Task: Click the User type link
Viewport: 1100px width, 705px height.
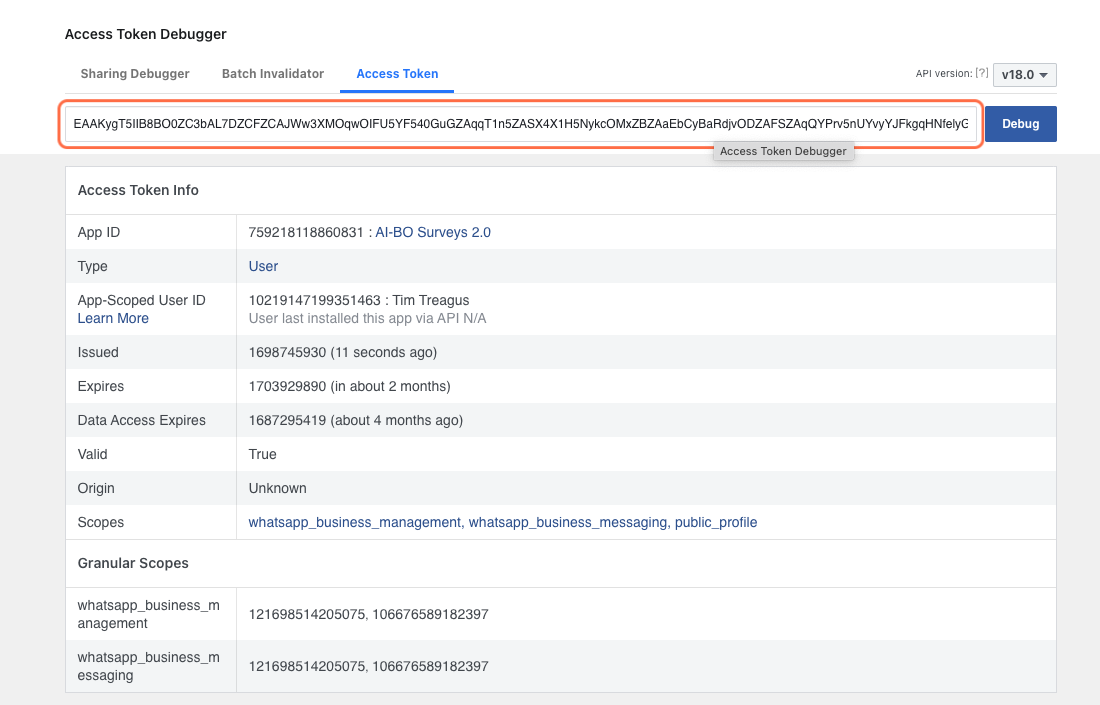Action: tap(262, 266)
